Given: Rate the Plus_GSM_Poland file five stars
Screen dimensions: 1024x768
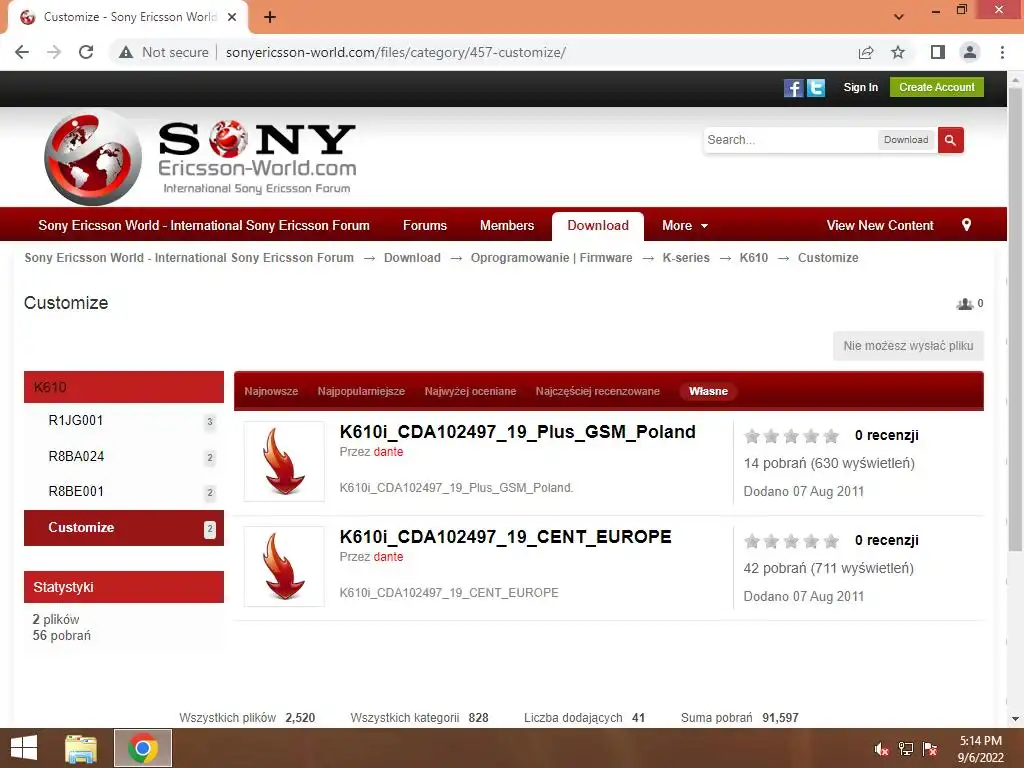Looking at the screenshot, I should (x=831, y=436).
